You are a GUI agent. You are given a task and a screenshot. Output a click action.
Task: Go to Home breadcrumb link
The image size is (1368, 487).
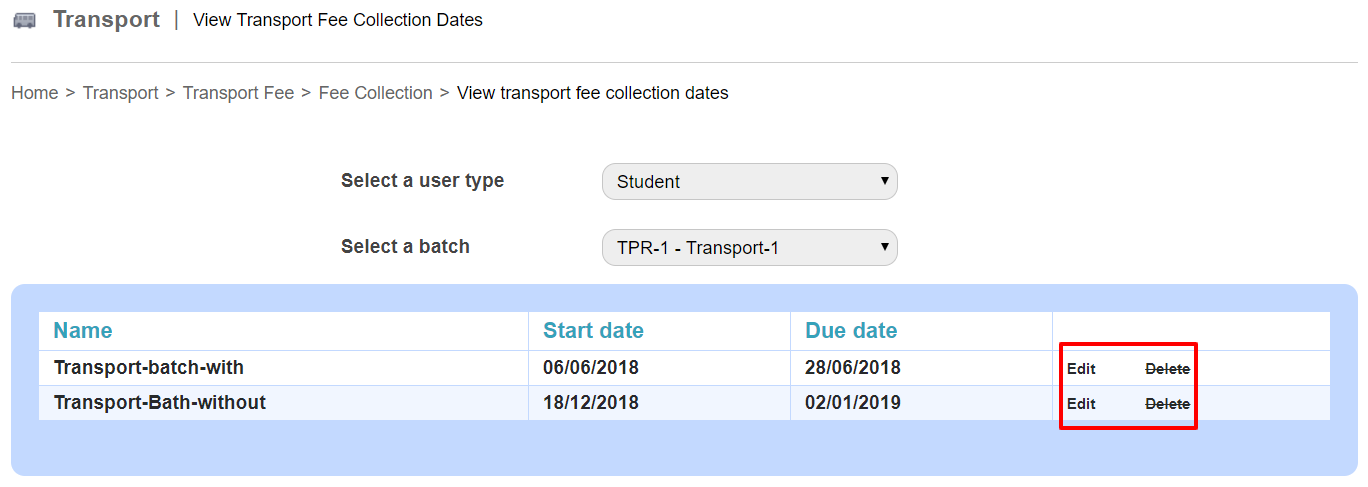[x=35, y=93]
